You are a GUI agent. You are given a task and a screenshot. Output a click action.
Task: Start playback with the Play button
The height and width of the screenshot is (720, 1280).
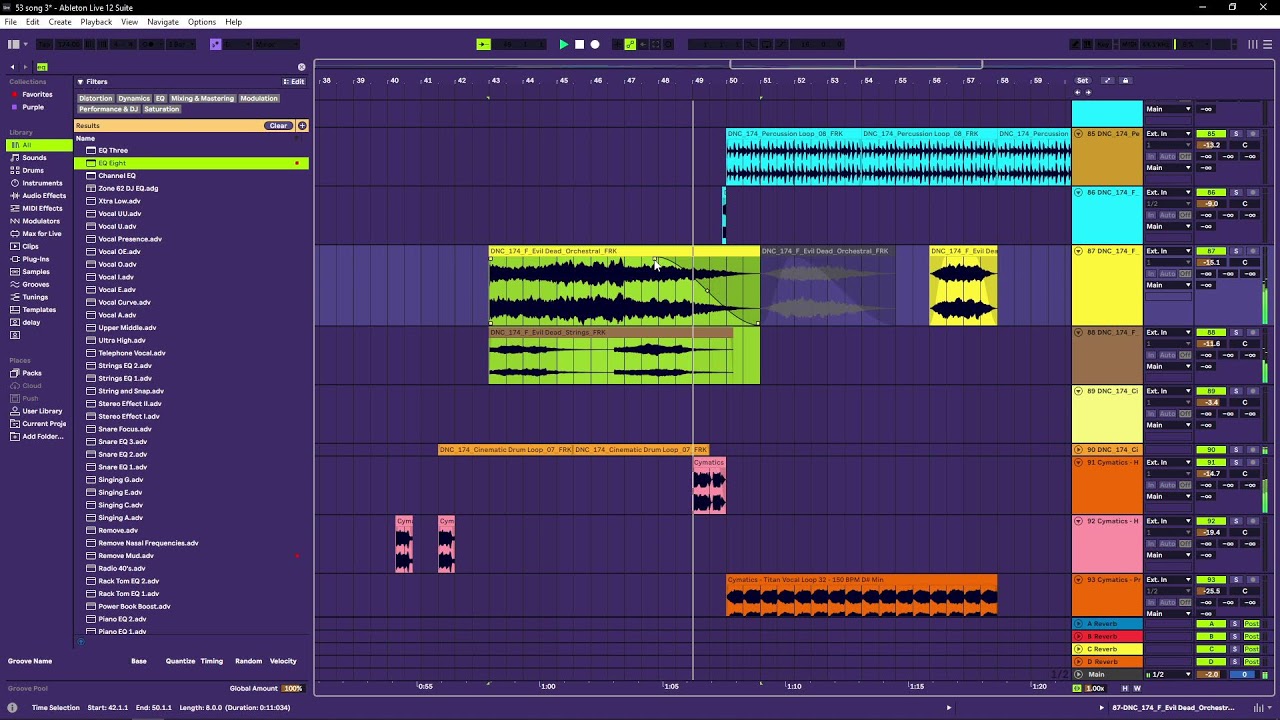click(563, 44)
